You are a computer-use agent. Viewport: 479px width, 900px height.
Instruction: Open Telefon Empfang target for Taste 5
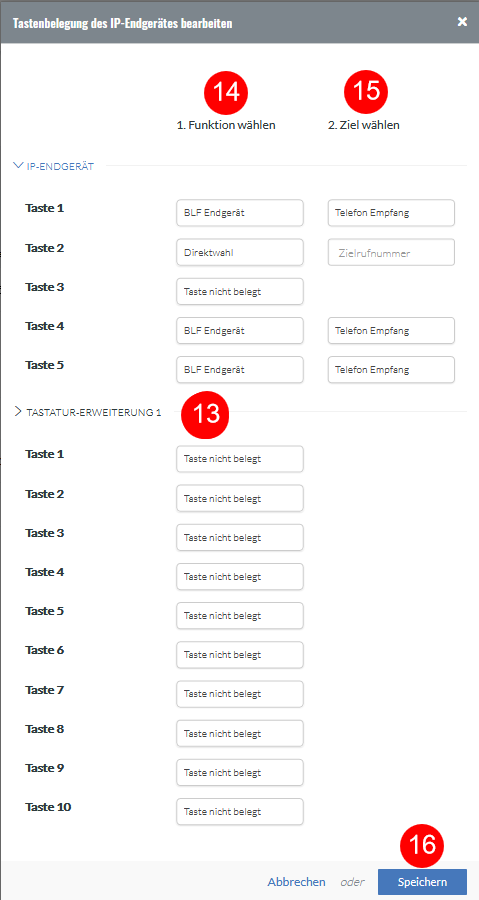coord(391,370)
